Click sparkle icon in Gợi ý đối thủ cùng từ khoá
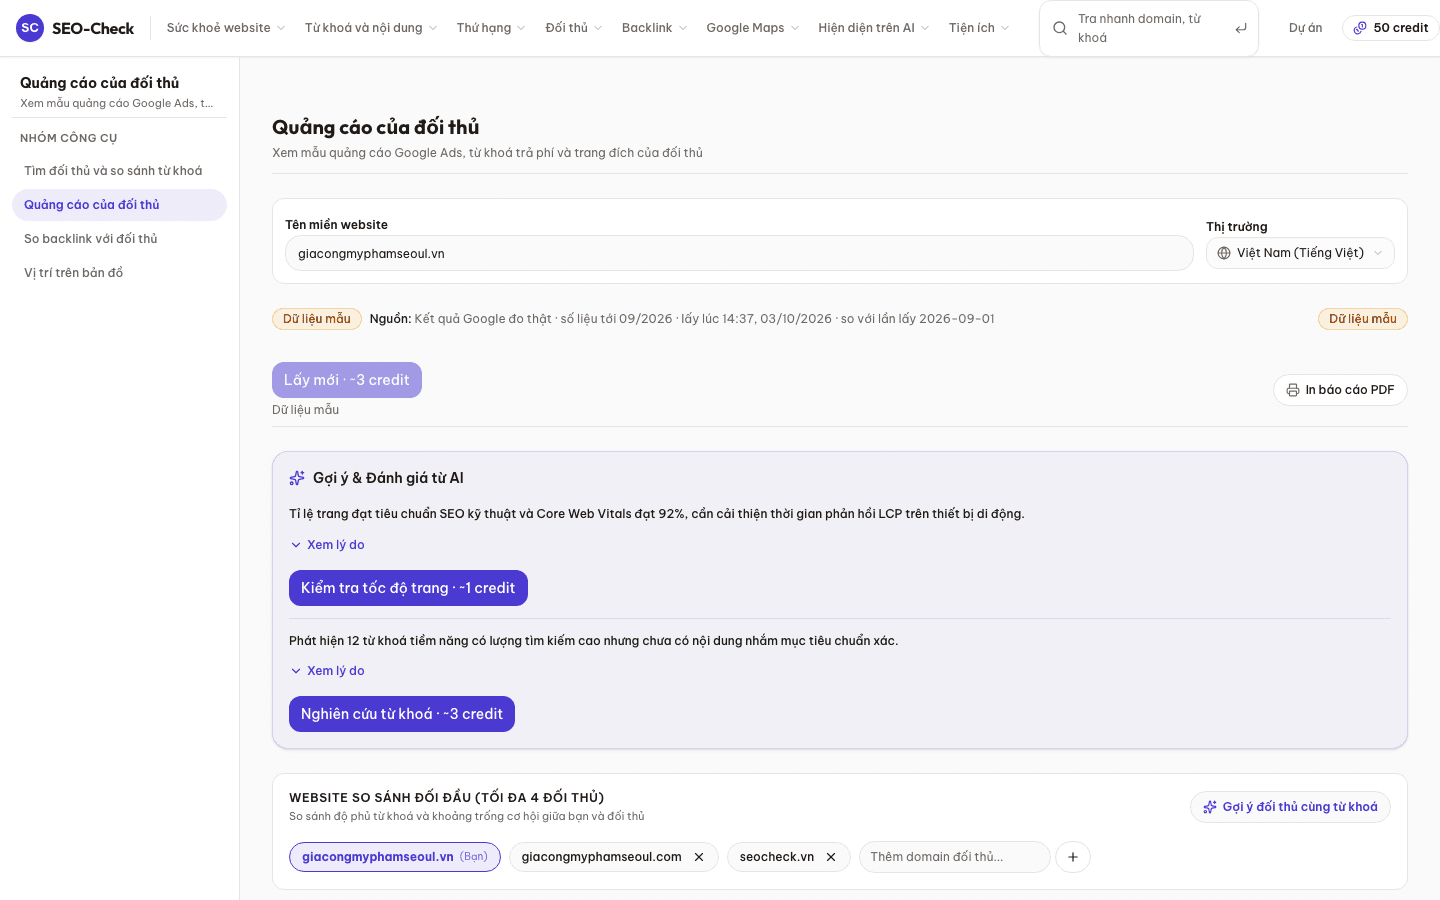Screen dimensions: 1440x900 click(x=1210, y=807)
